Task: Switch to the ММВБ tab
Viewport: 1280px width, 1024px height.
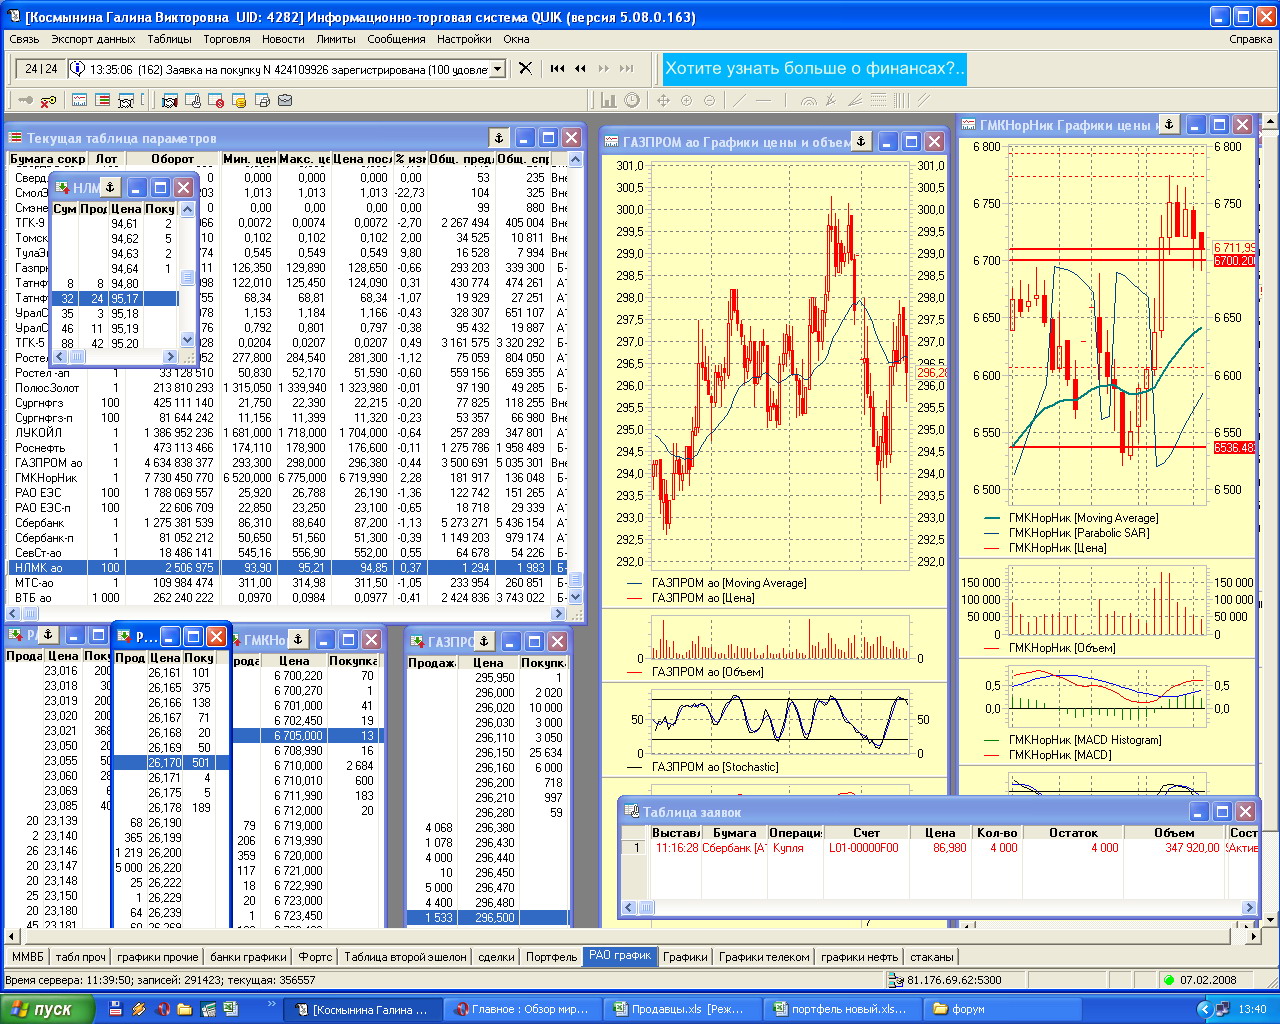Action: click(x=27, y=957)
